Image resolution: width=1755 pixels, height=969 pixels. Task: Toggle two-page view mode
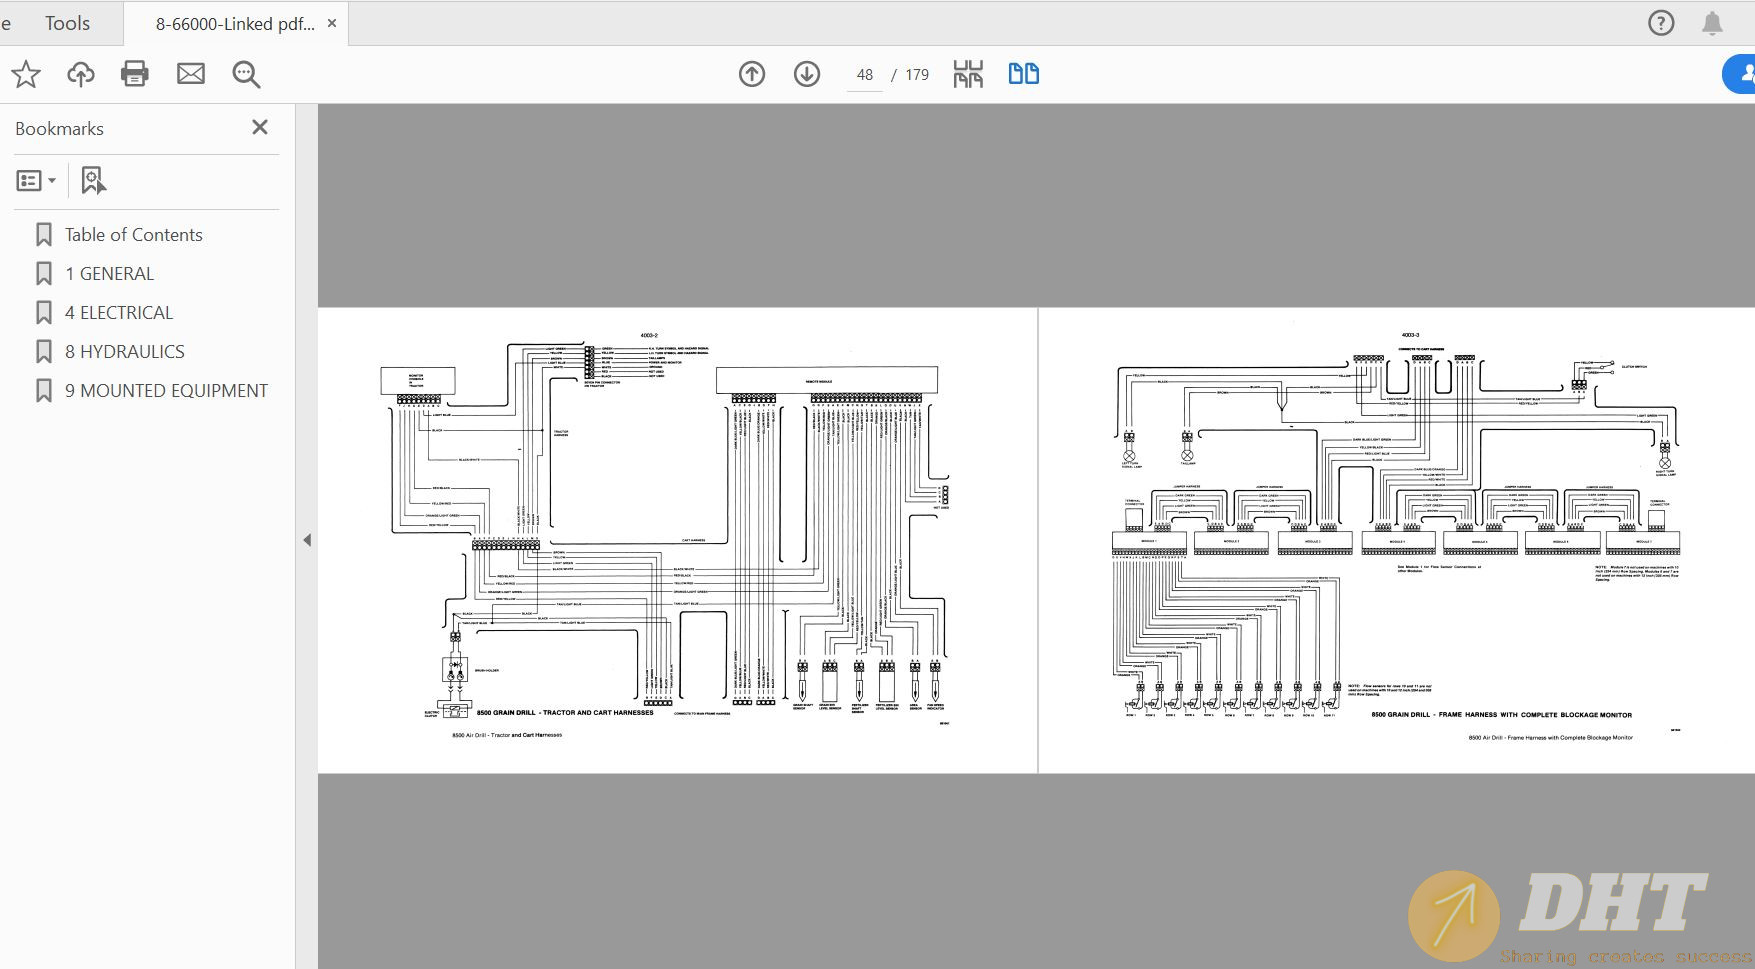coord(1023,74)
